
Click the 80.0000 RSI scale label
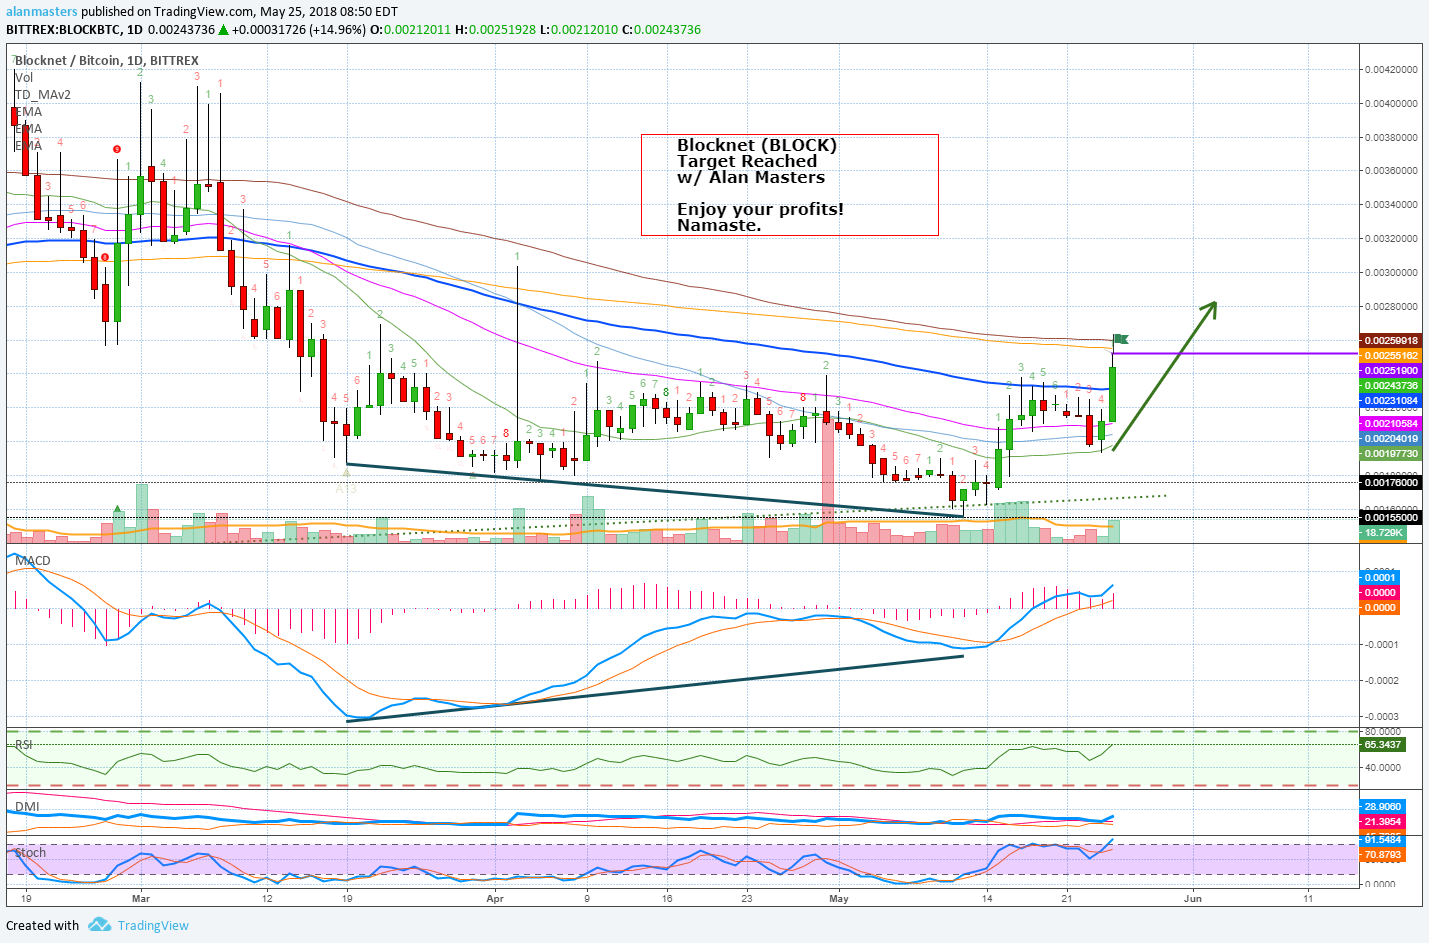click(x=1383, y=731)
